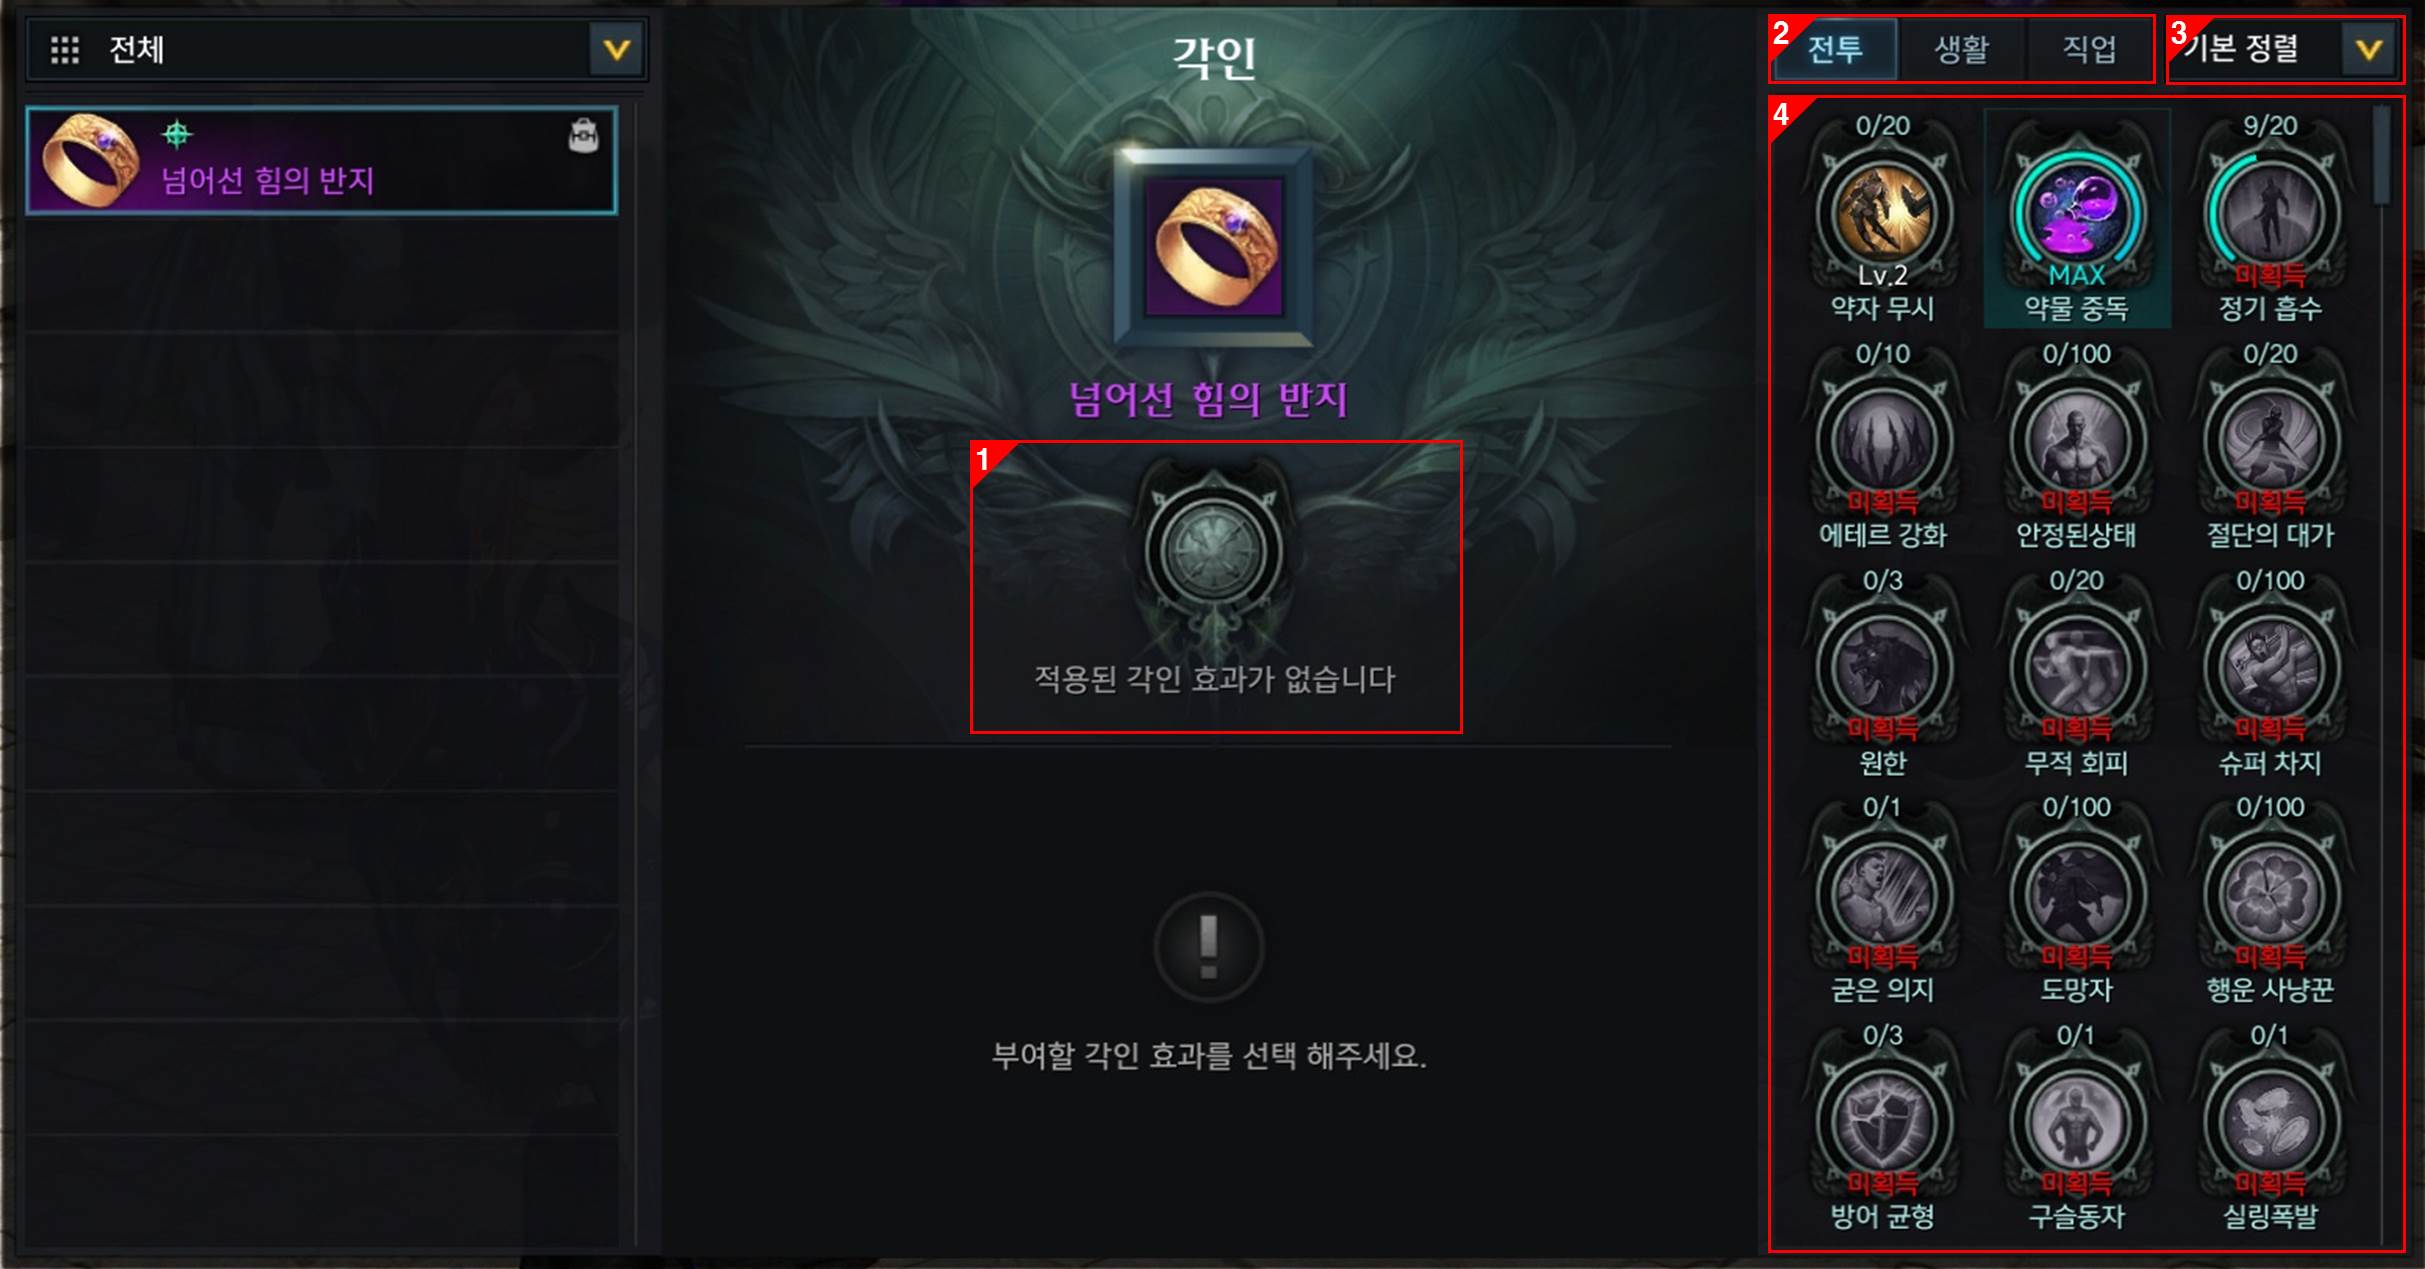Select the 전투 tab
The width and height of the screenshot is (2425, 1269).
(1835, 49)
